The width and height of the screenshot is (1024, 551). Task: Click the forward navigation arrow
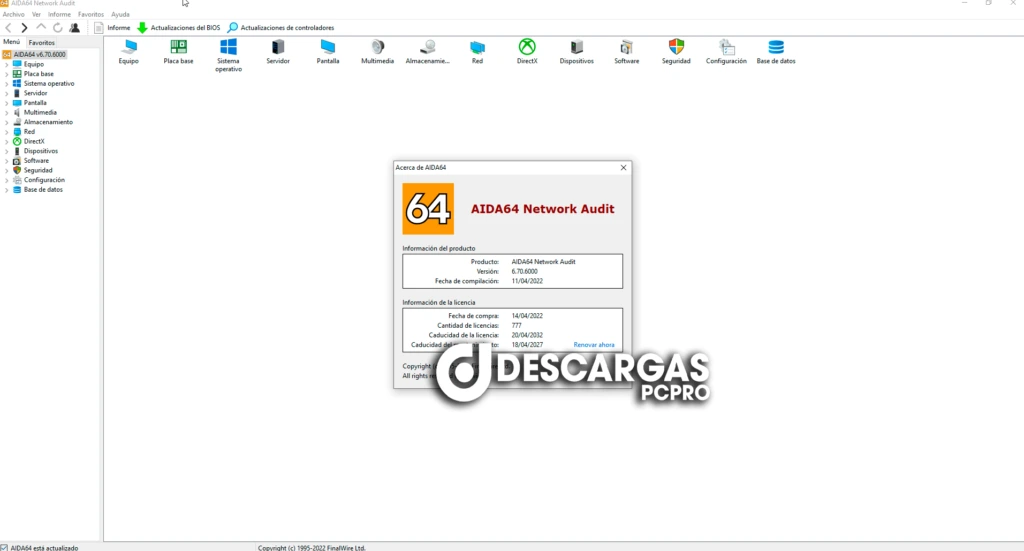[25, 28]
